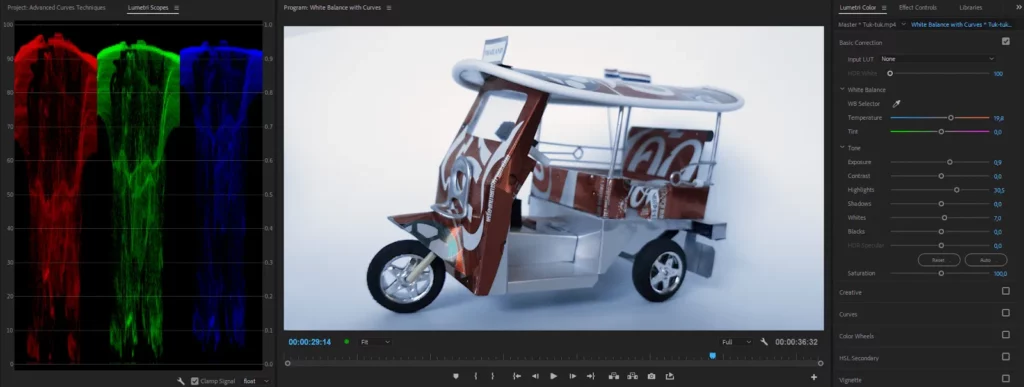Viewport: 1024px width, 387px height.
Task: Click the tuk-tuk video preview frame
Action: click(x=554, y=178)
